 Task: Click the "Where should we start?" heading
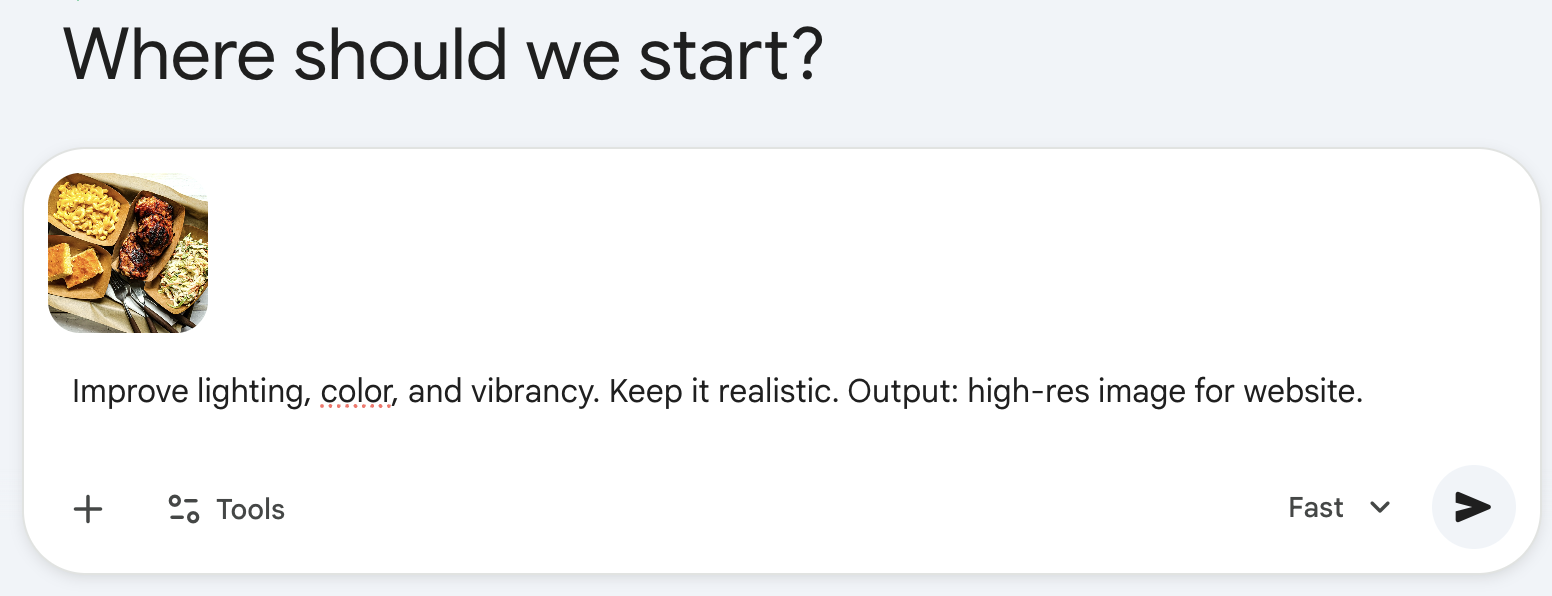(443, 54)
